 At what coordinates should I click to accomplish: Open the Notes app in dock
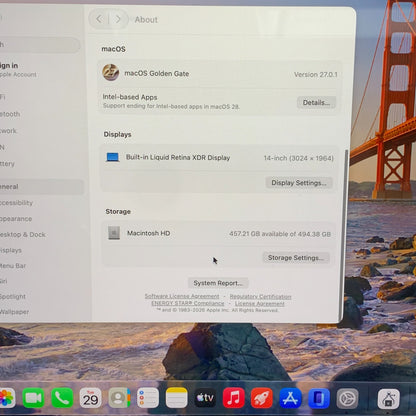176,398
